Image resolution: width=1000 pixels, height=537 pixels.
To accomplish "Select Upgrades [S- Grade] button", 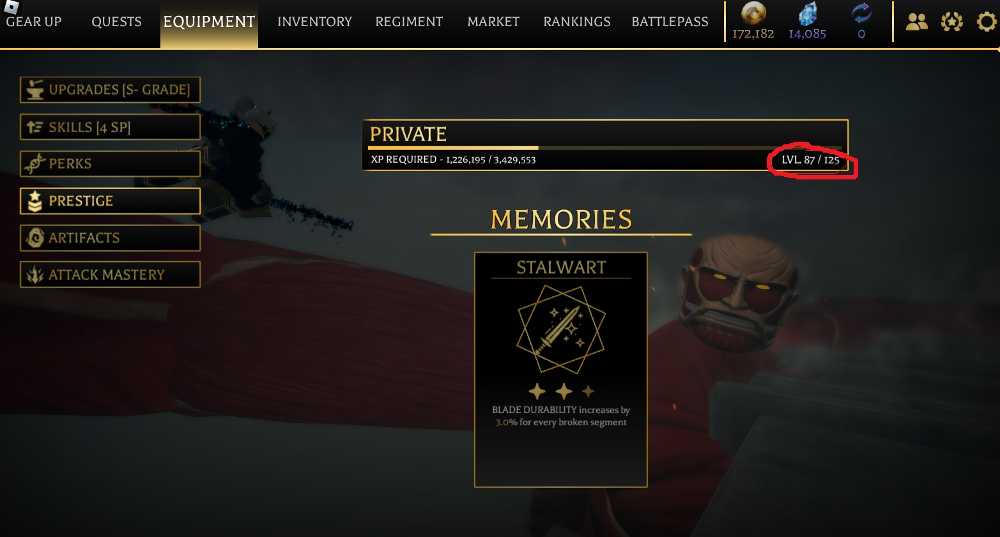I will click(x=110, y=90).
